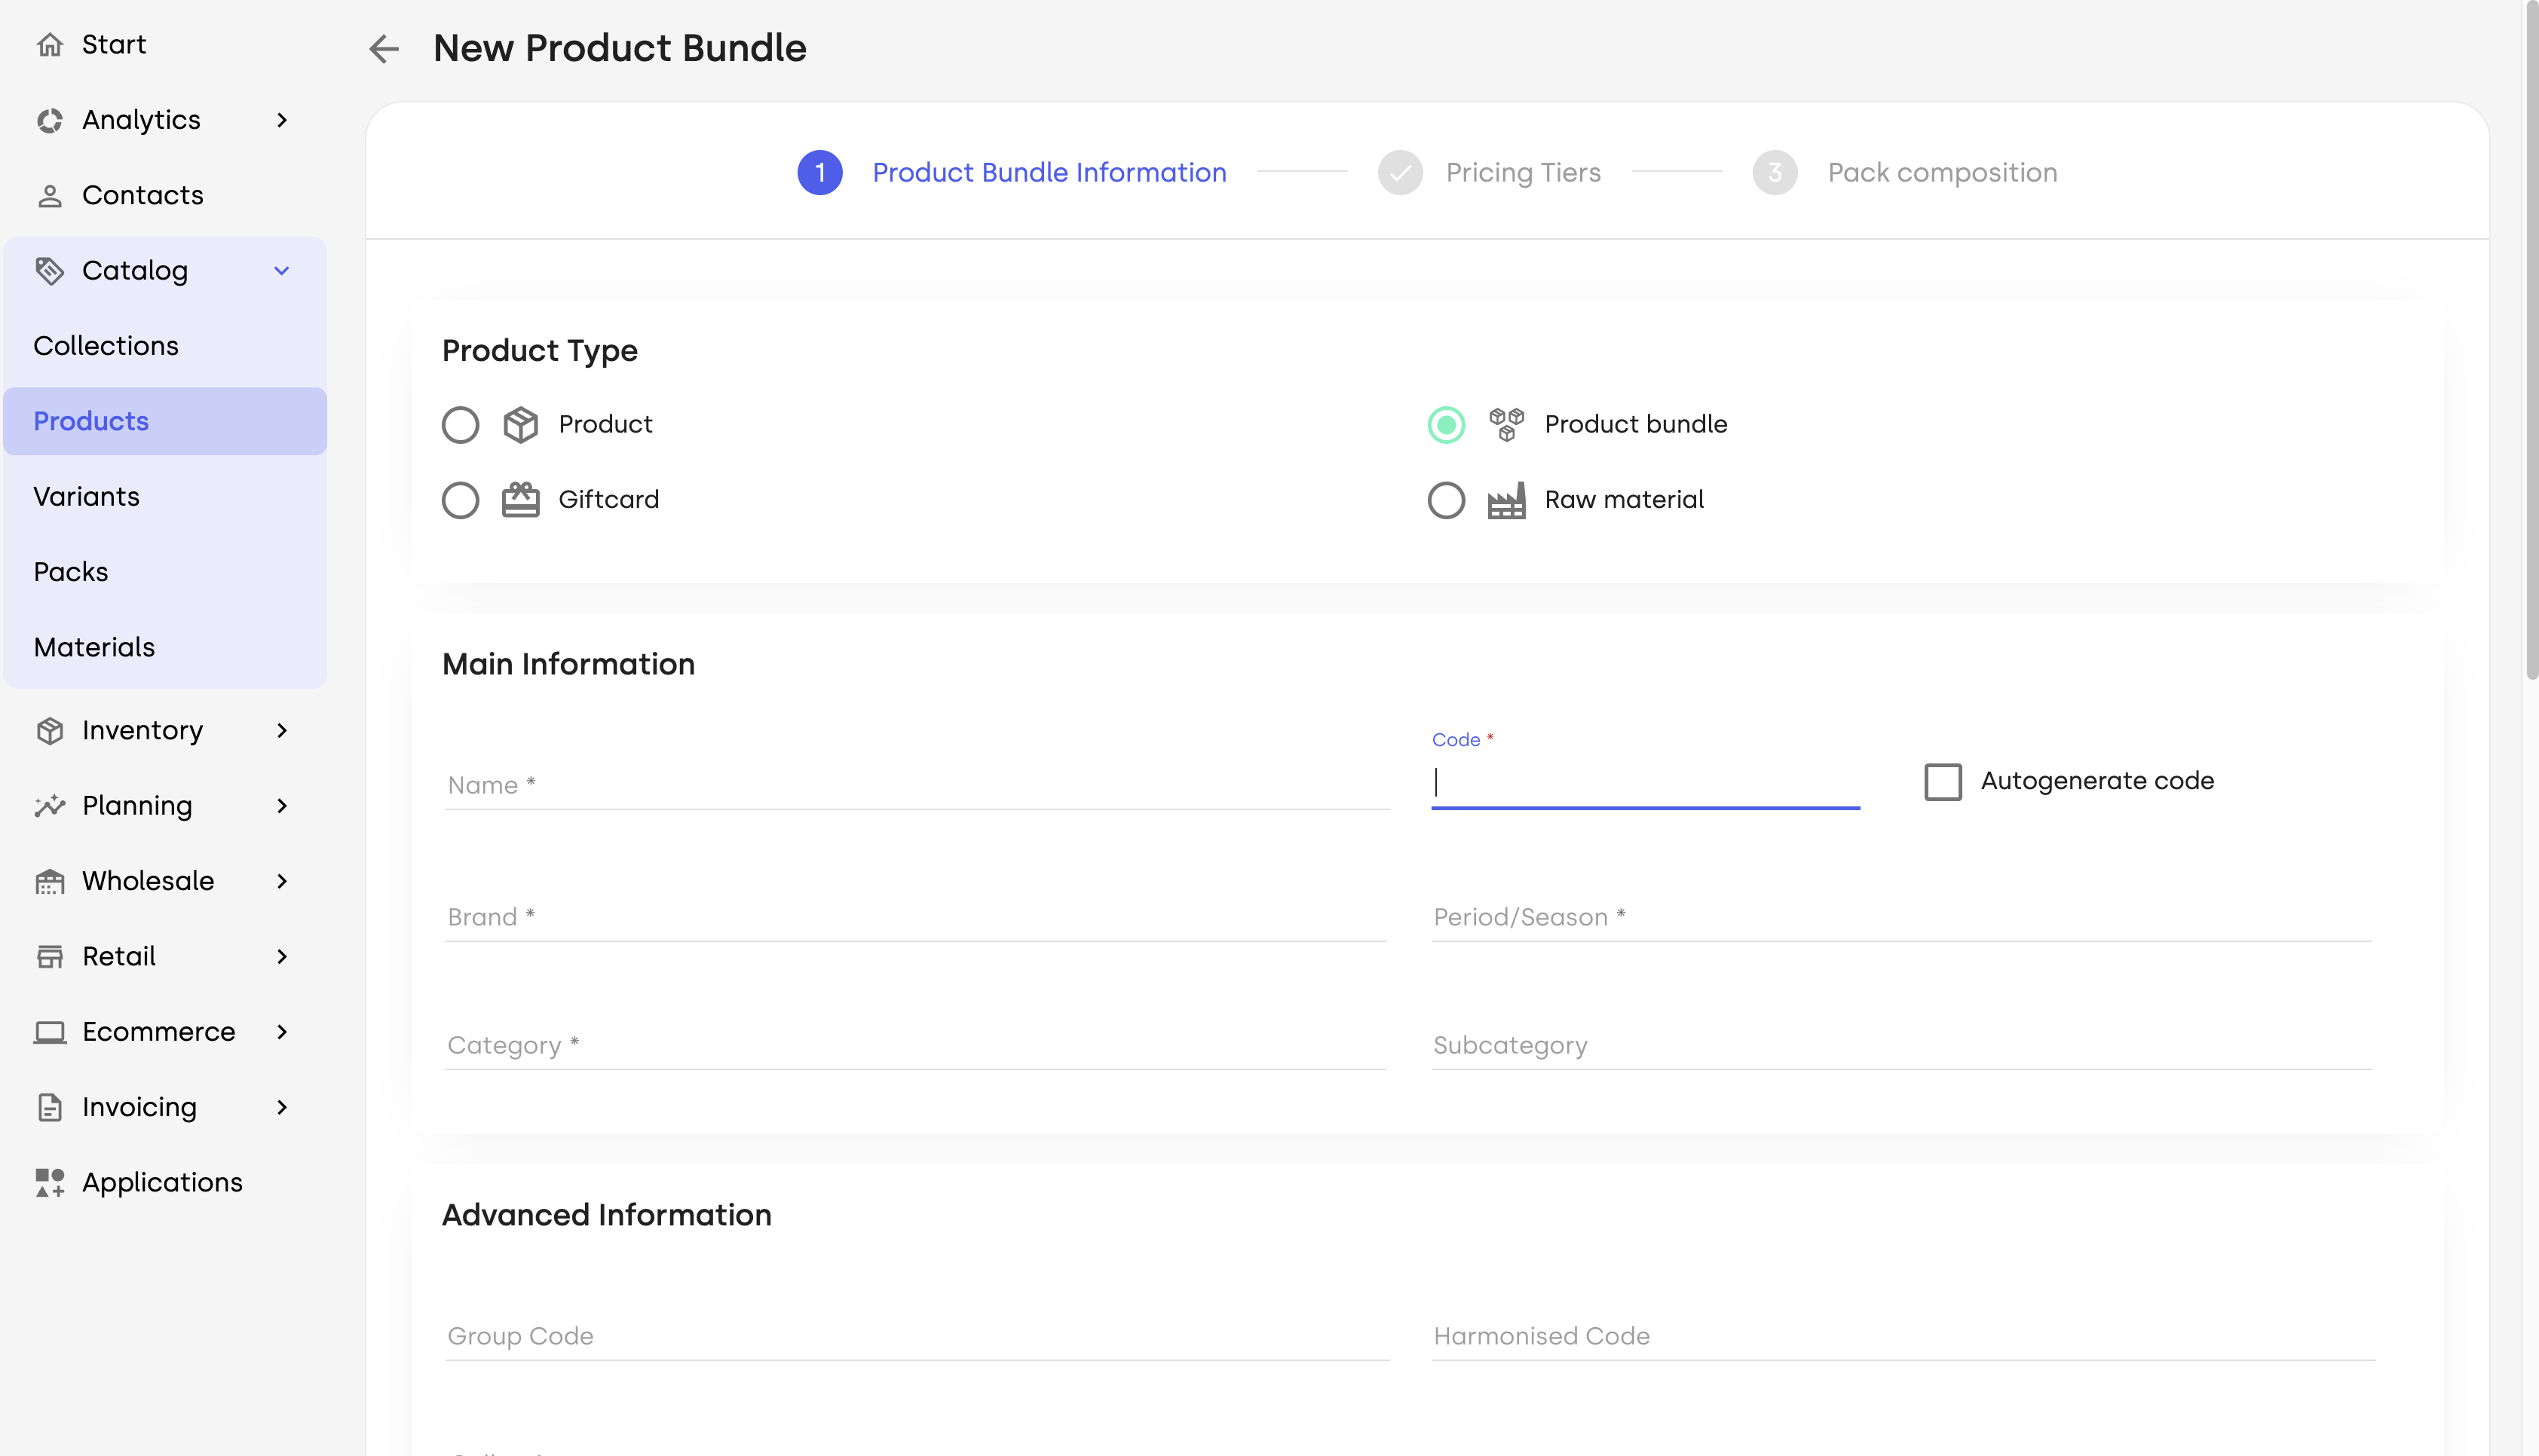Open the Category dropdown field
This screenshot has width=2539, height=1456.
(916, 1045)
